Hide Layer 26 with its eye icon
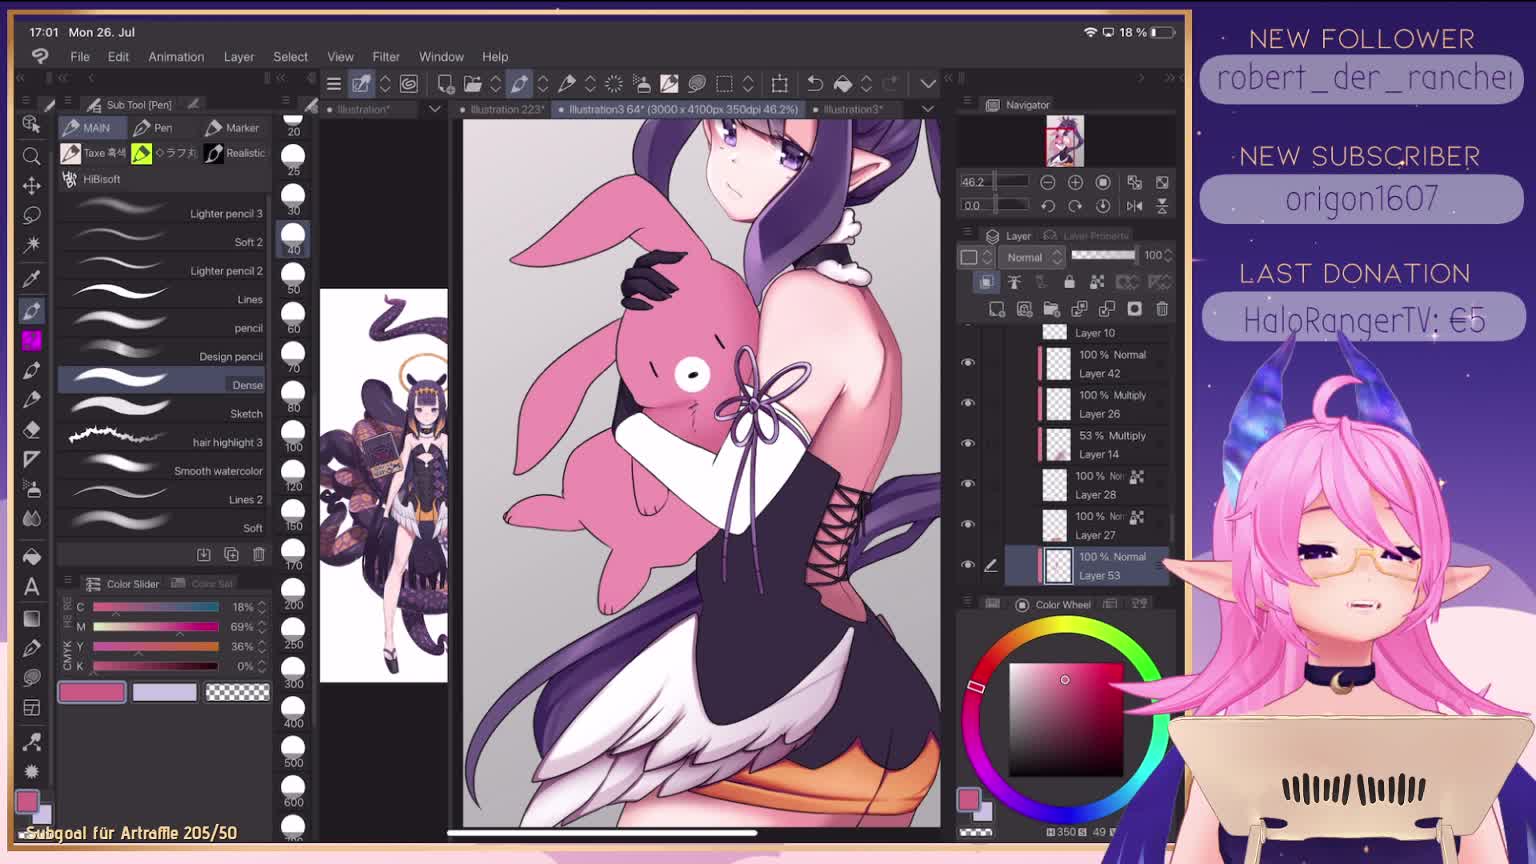This screenshot has height=864, width=1536. pos(967,403)
